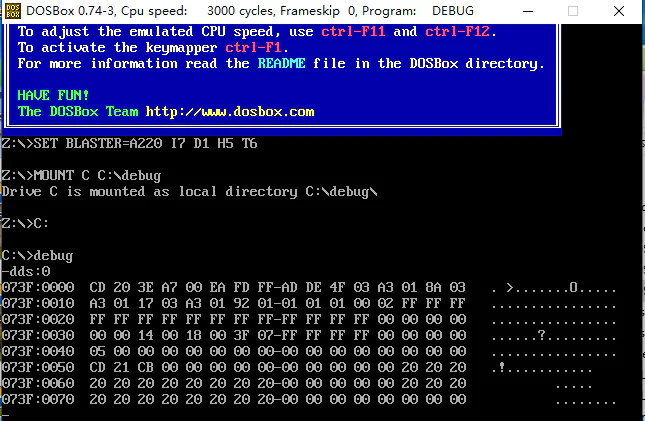645x421 pixels.
Task: Close the DOSBox window
Action: pyautogui.click(x=619, y=11)
